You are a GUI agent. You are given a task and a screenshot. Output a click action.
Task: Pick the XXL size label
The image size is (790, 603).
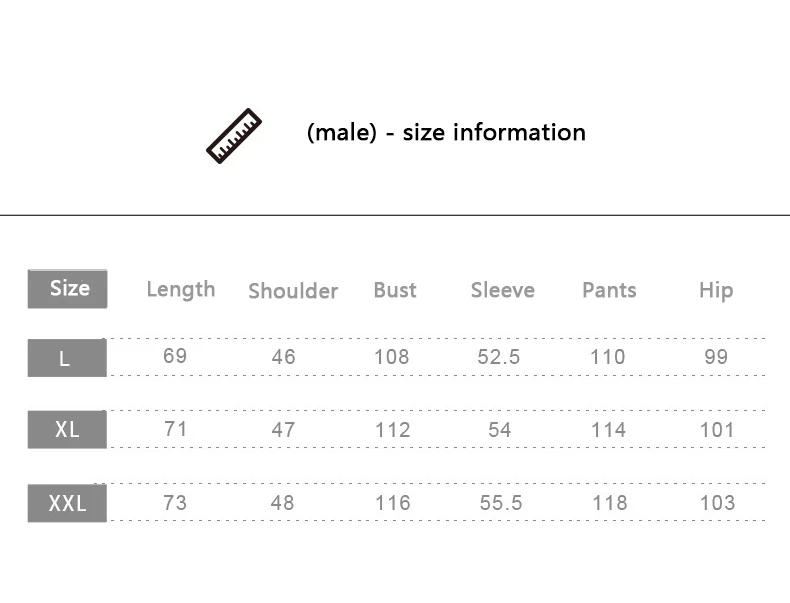[67, 503]
